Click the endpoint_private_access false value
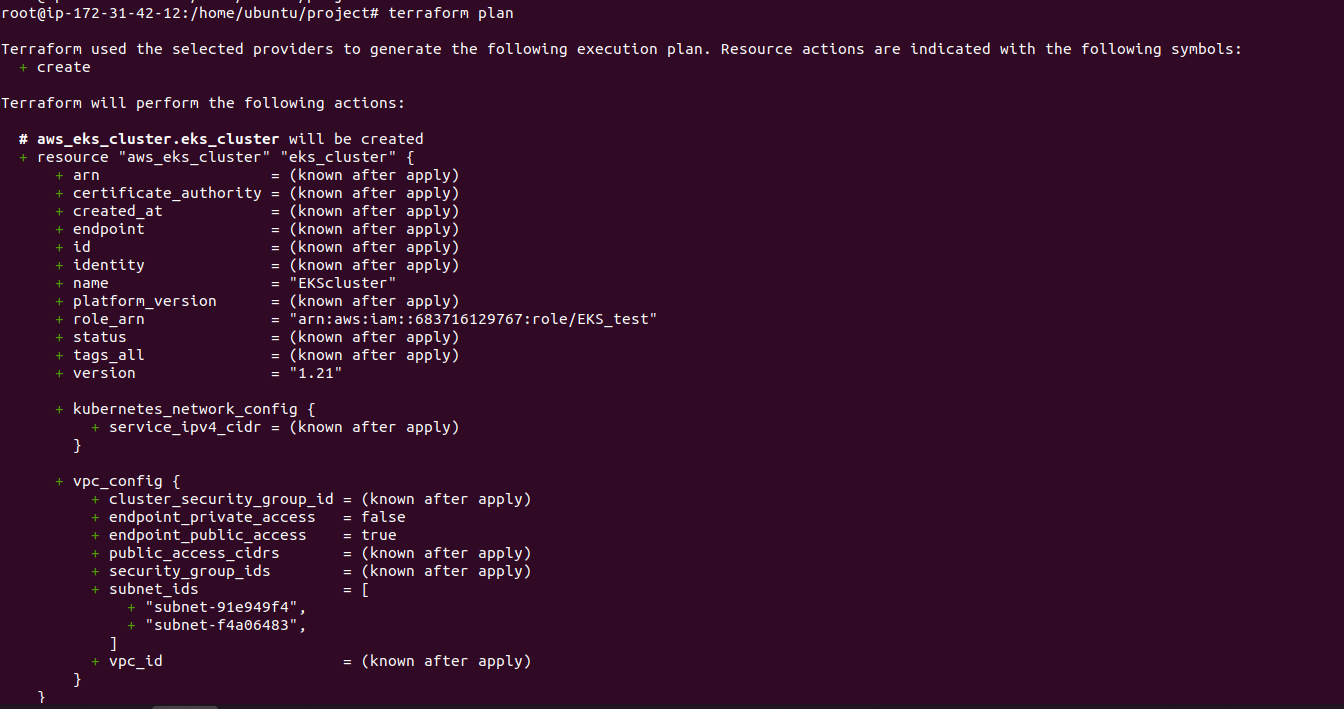This screenshot has width=1344, height=709. [383, 517]
